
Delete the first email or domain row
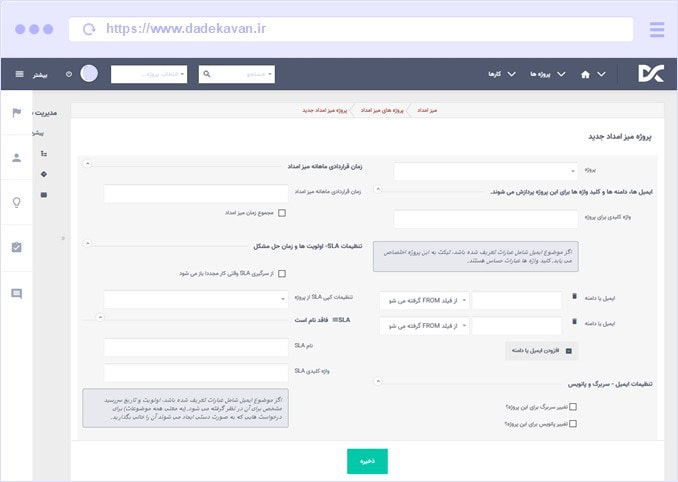[574, 296]
